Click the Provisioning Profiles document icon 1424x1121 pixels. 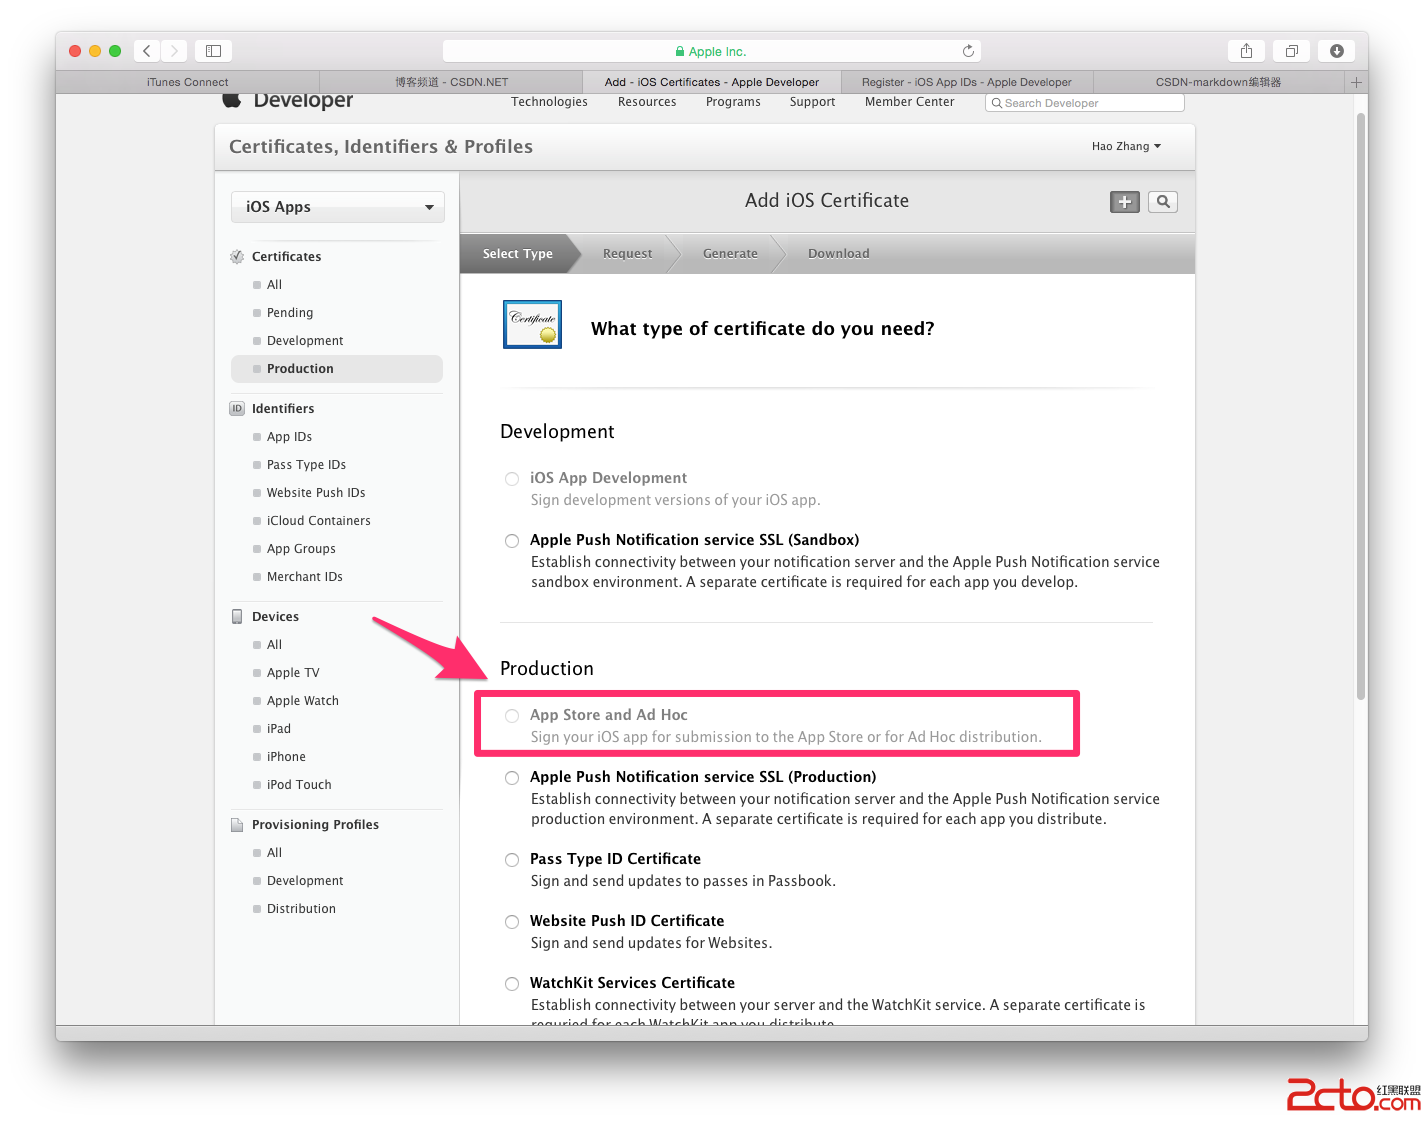[x=237, y=825]
